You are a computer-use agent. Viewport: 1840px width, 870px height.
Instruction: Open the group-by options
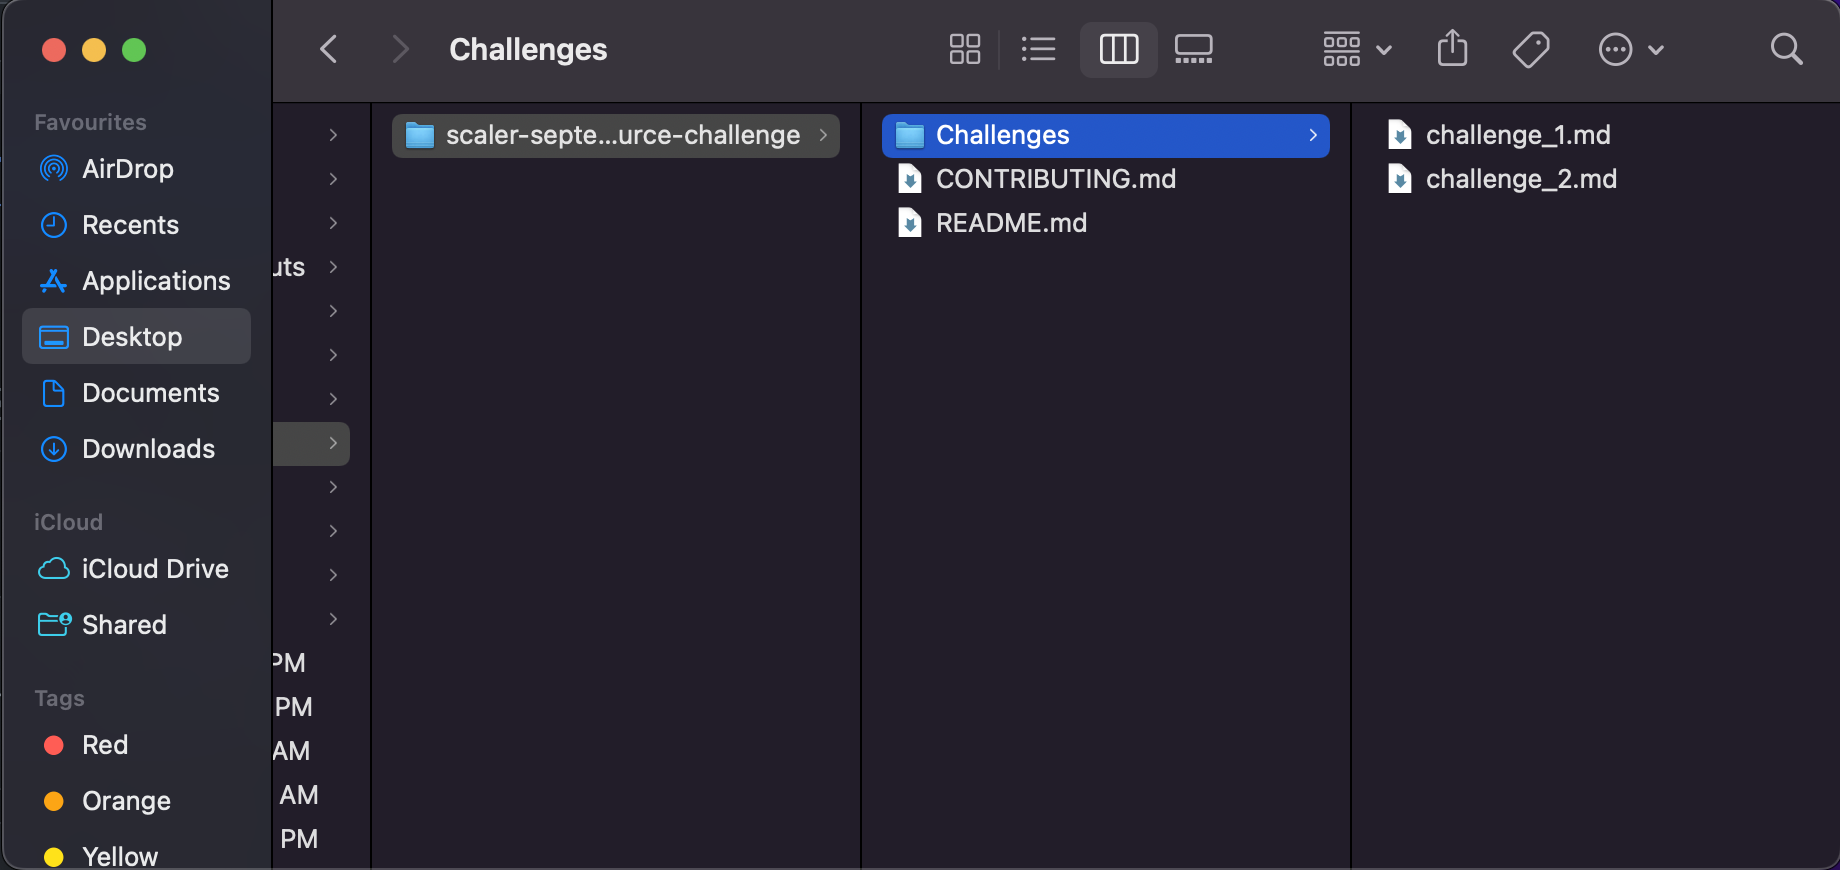point(1355,49)
